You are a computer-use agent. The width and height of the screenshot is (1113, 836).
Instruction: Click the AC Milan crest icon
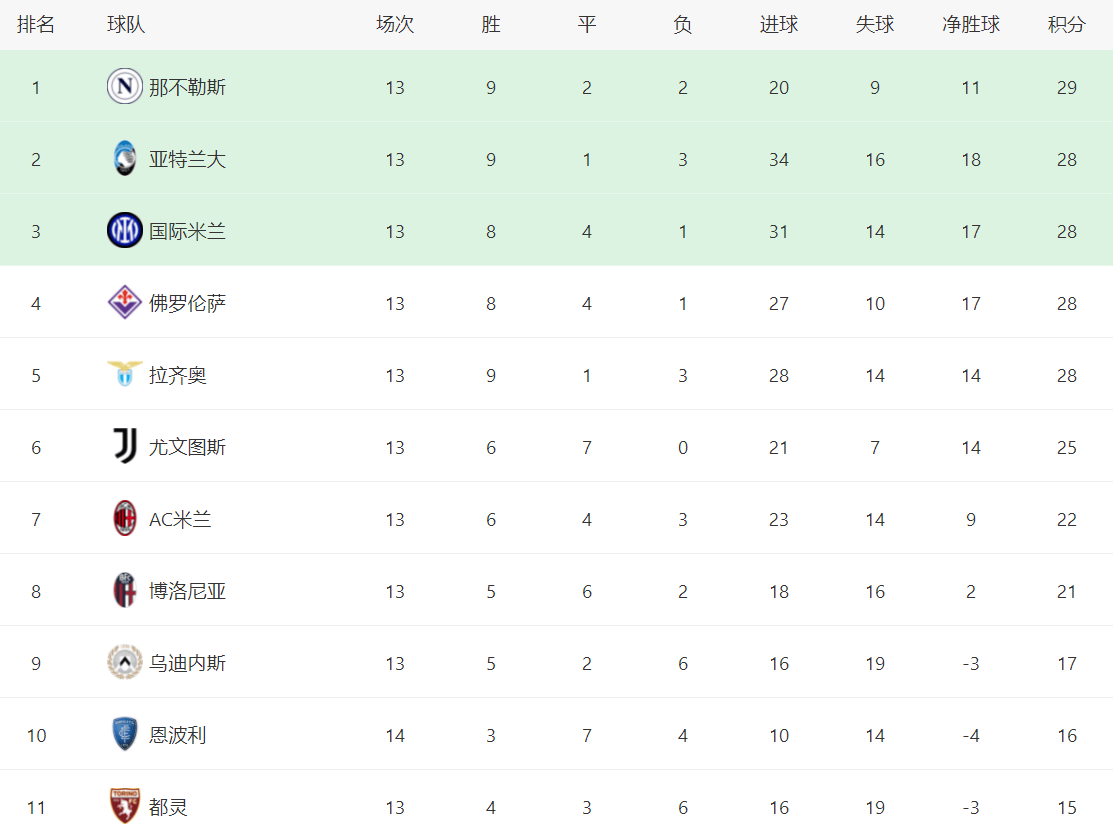point(125,519)
